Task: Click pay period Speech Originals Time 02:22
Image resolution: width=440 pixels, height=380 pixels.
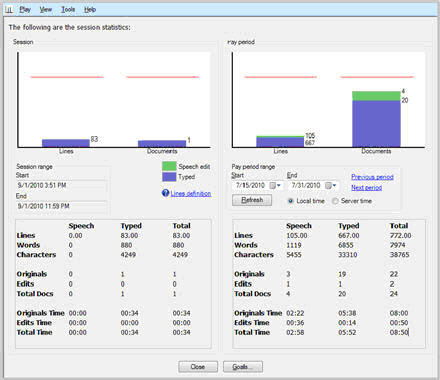Action: click(295, 313)
